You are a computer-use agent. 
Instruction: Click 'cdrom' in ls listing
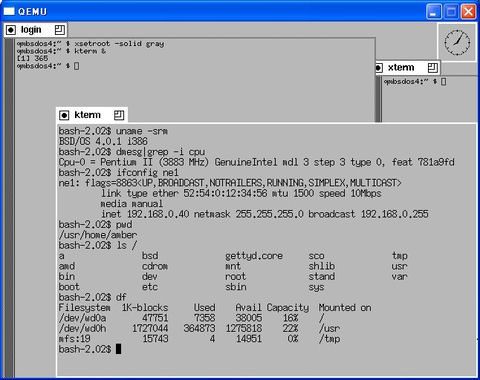click(x=155, y=266)
